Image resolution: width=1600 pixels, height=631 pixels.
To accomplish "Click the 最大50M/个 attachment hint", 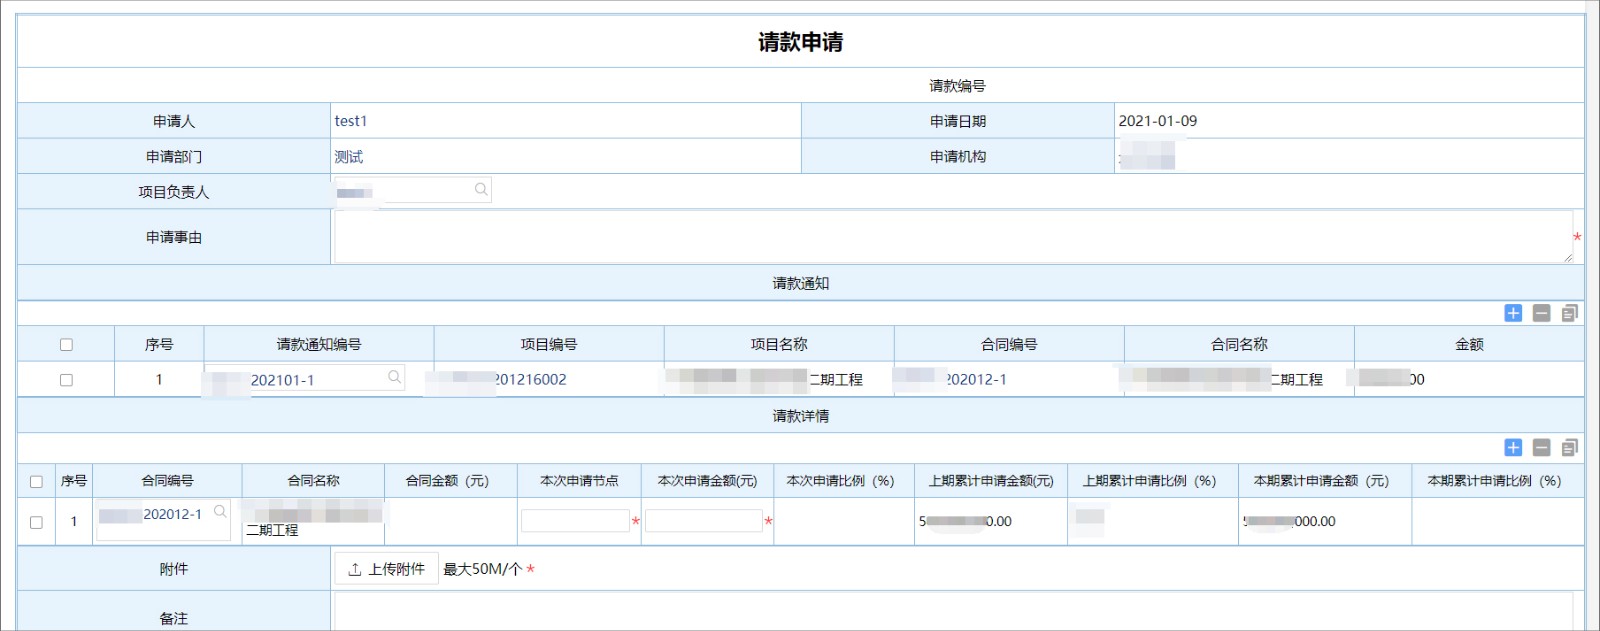I will [483, 569].
